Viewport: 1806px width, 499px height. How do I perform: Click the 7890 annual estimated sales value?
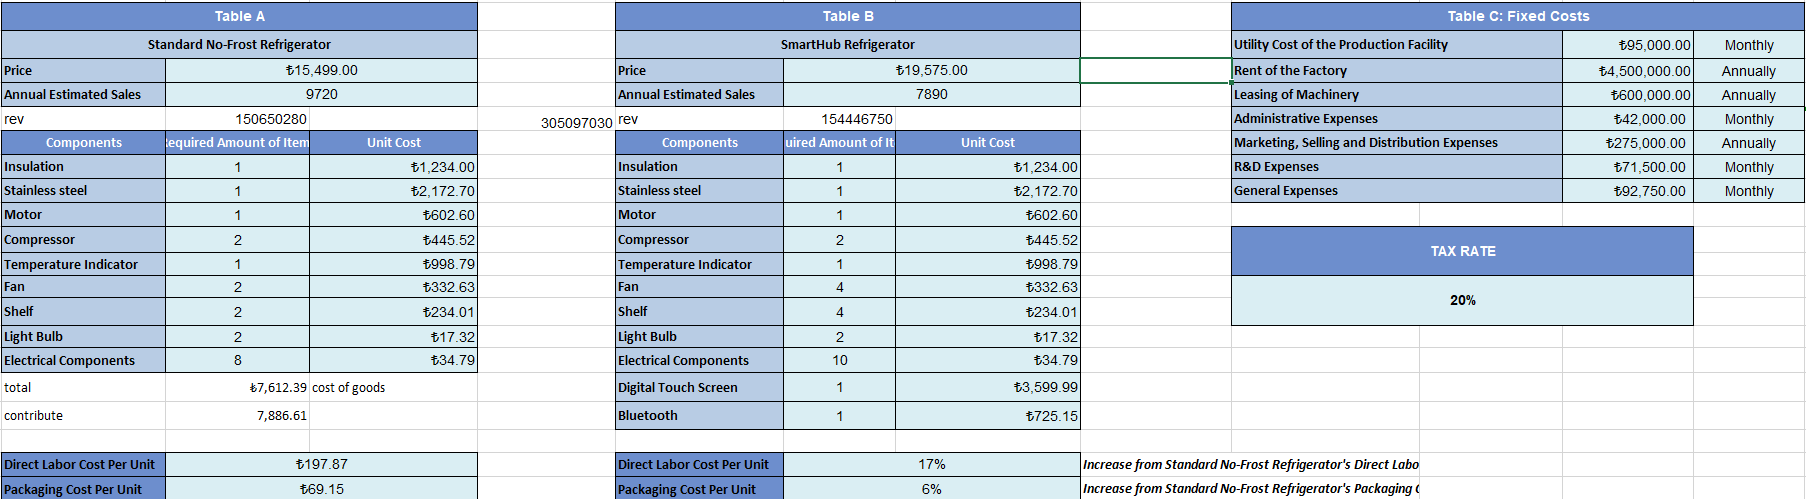pos(931,94)
